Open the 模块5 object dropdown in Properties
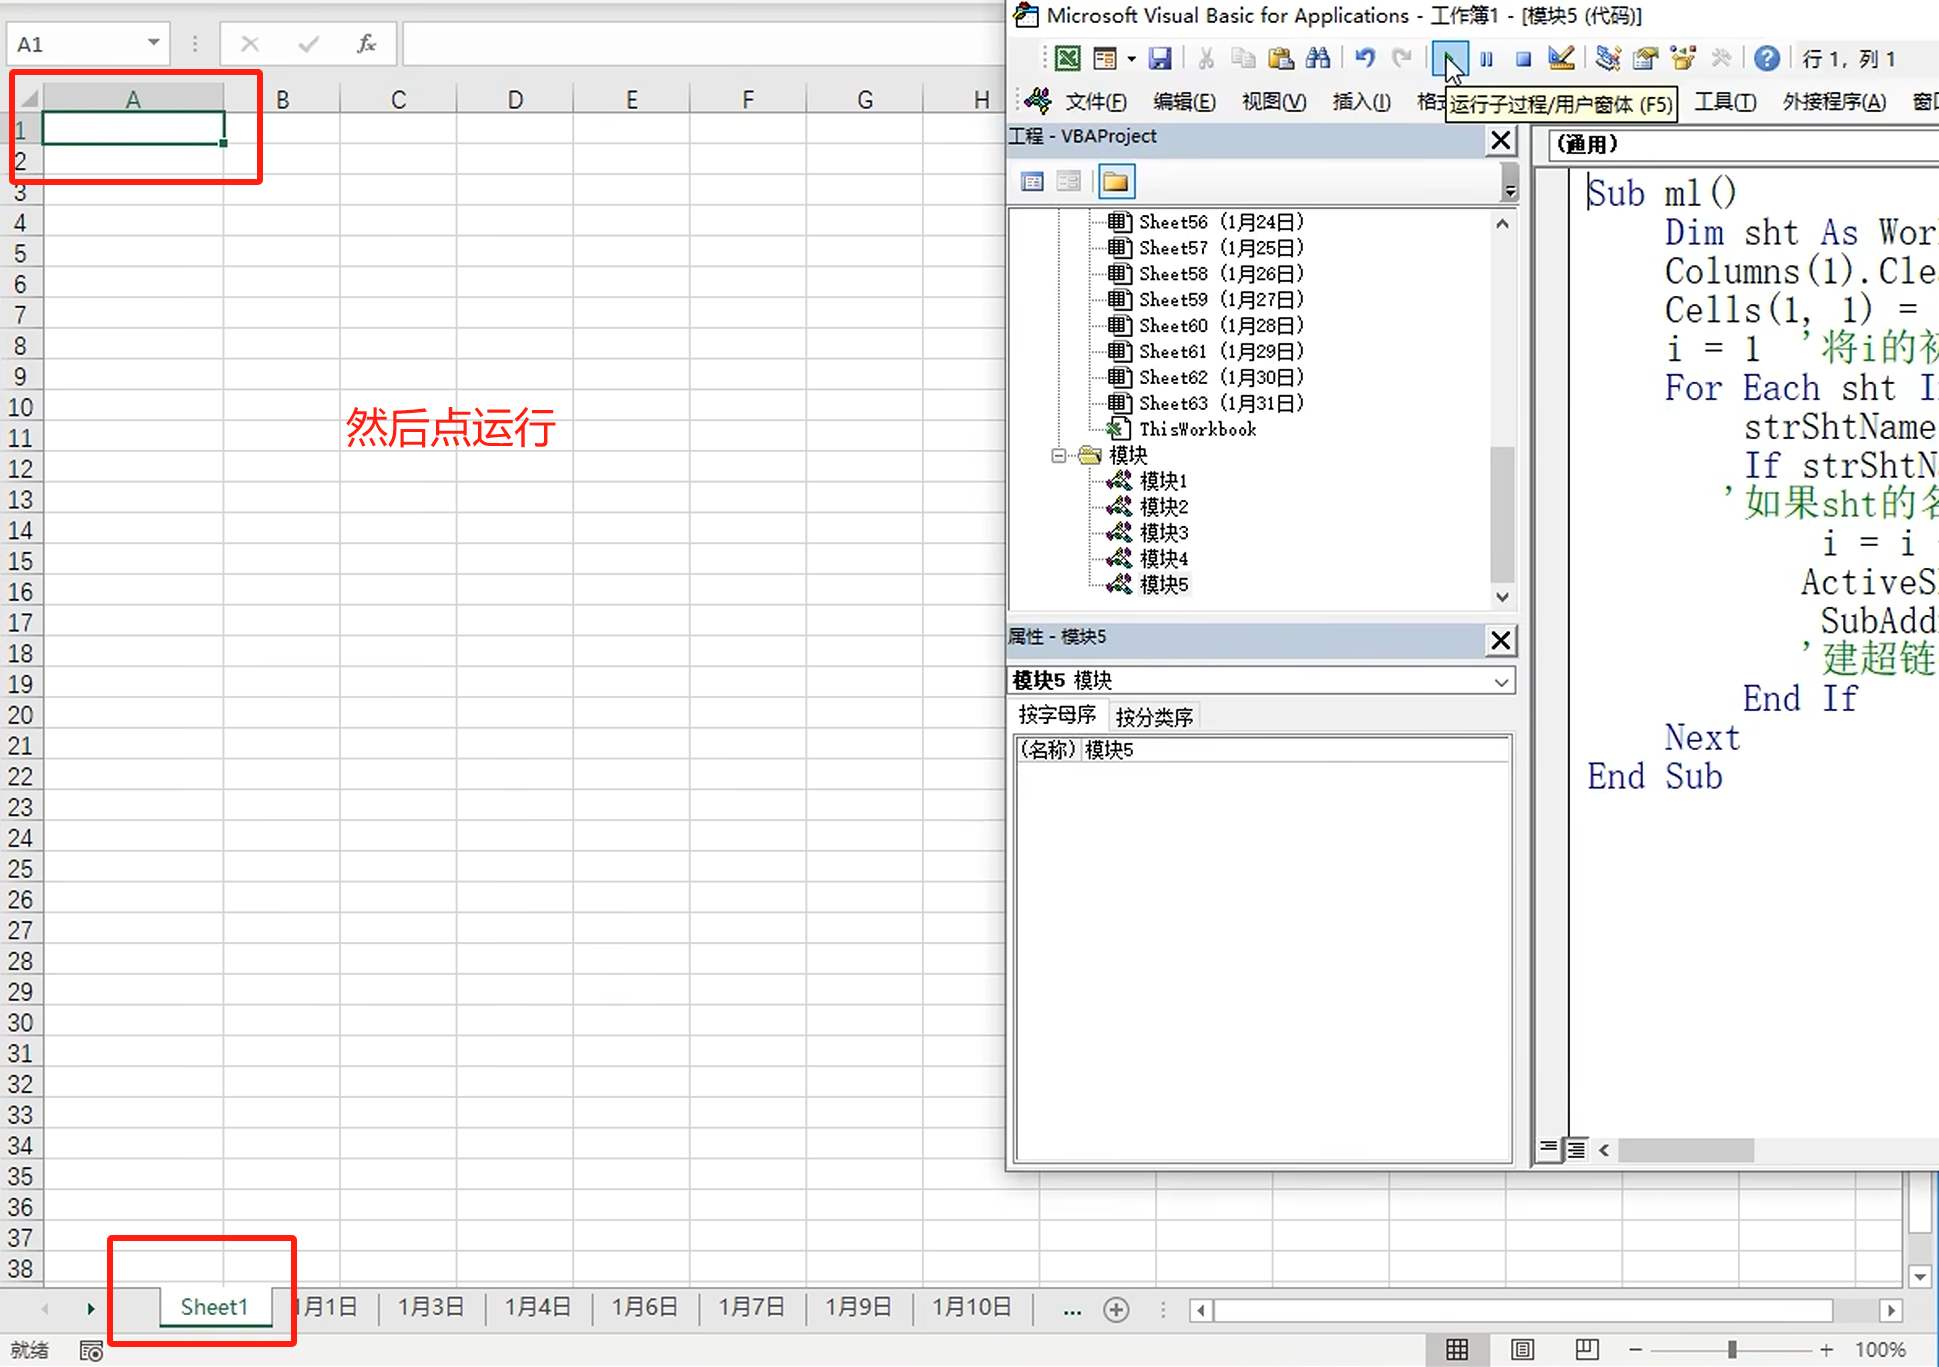This screenshot has width=1939, height=1367. (x=1501, y=681)
